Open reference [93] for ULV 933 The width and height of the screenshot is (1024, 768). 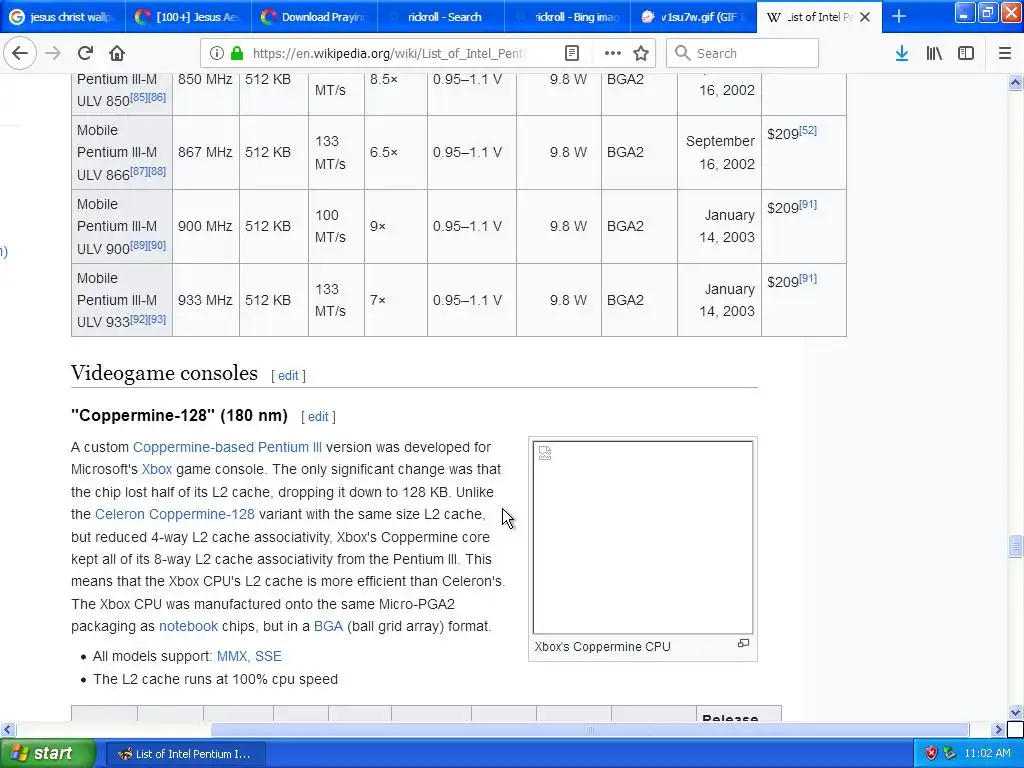tap(157, 319)
